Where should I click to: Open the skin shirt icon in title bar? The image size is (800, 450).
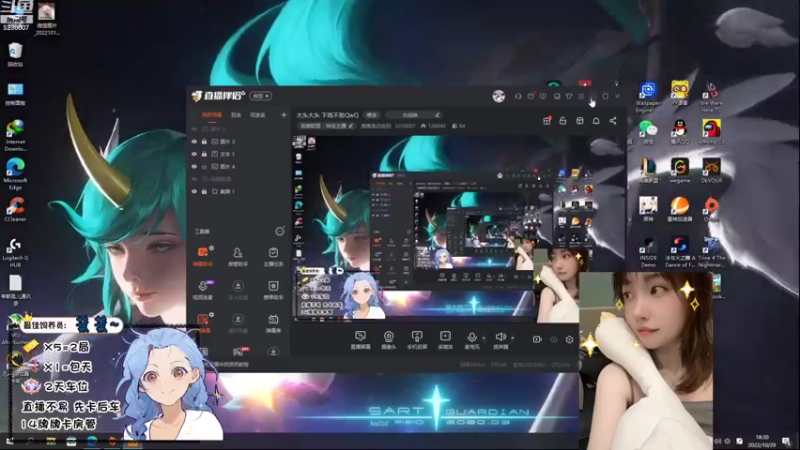pyautogui.click(x=569, y=96)
